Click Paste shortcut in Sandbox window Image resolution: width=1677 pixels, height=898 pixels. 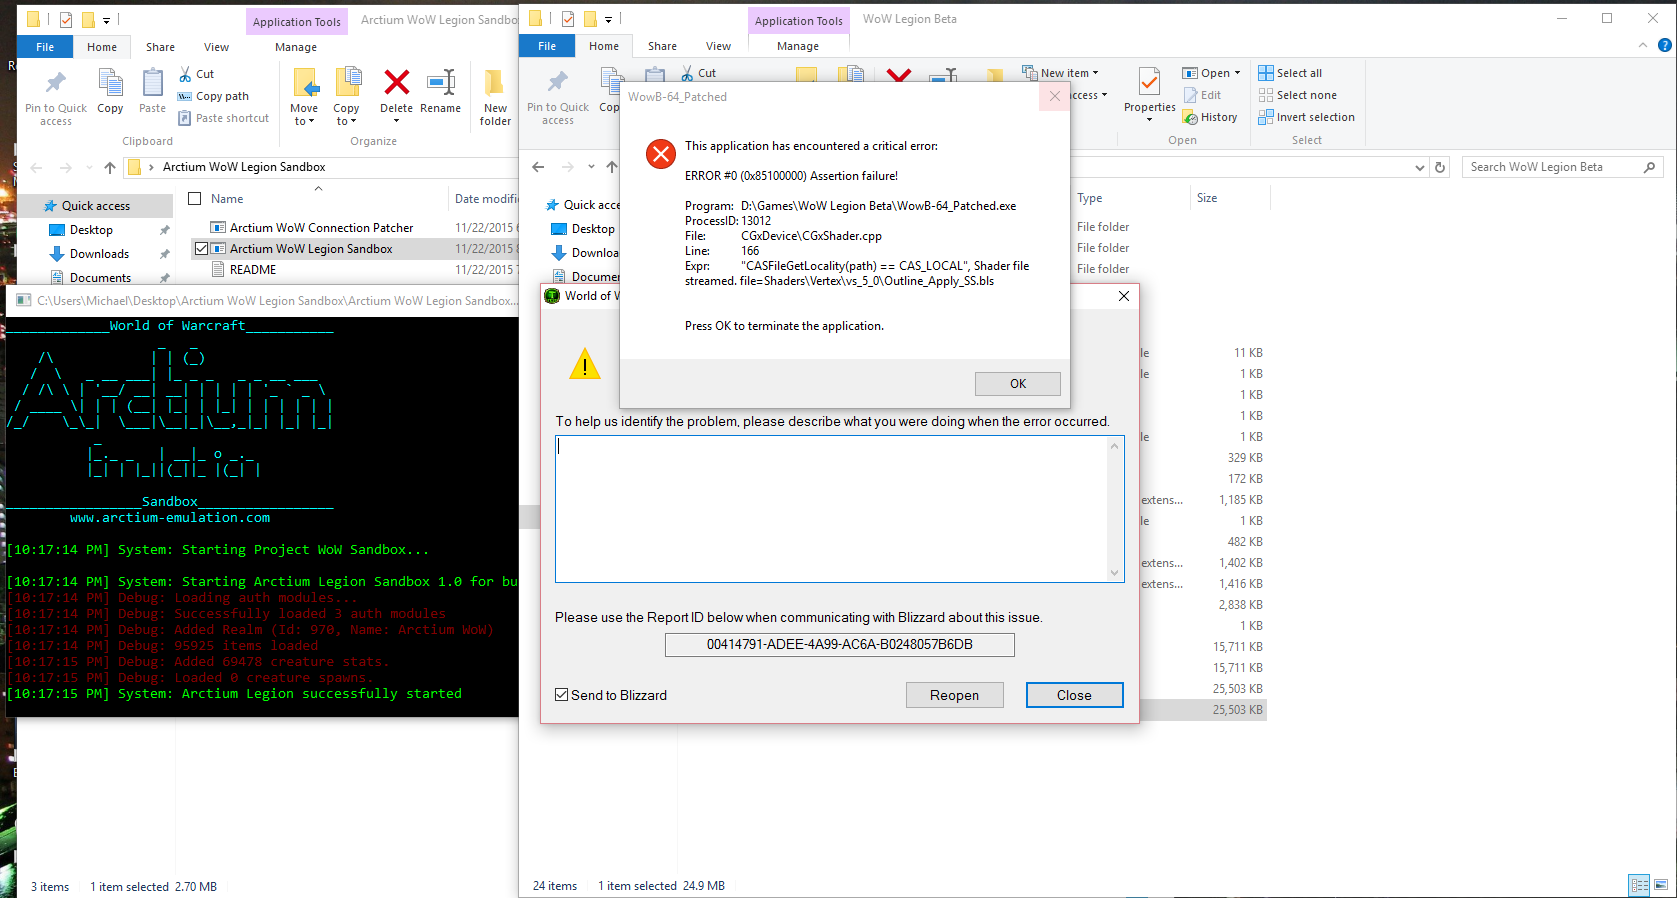[x=223, y=118]
